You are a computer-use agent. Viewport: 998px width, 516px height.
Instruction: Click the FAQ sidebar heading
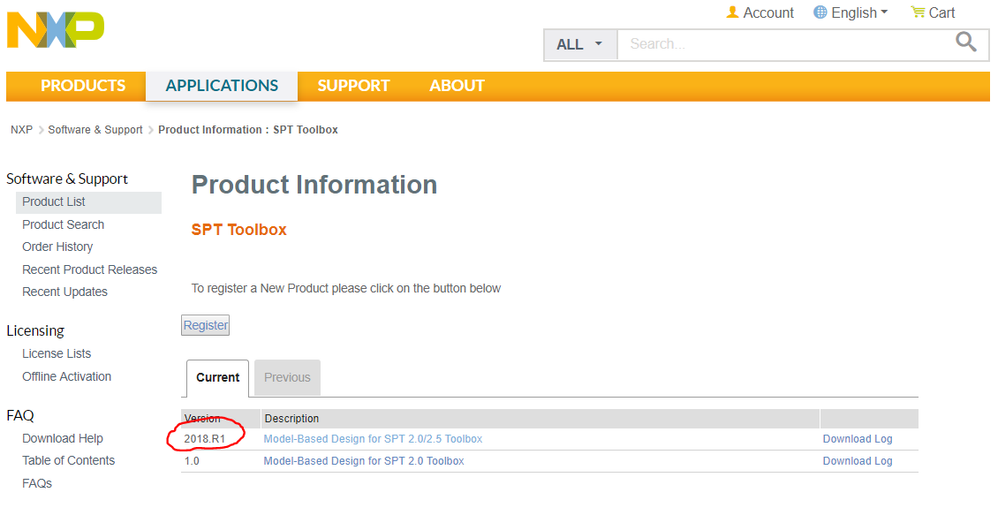20,415
